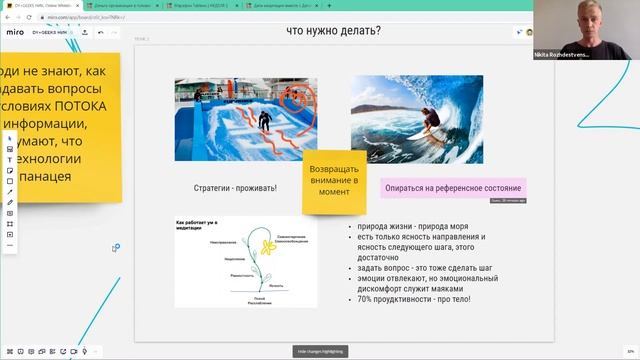Open the Frames panel icon in bottom toolbar
This screenshot has height=360, width=640.
pyautogui.click(x=10, y=351)
